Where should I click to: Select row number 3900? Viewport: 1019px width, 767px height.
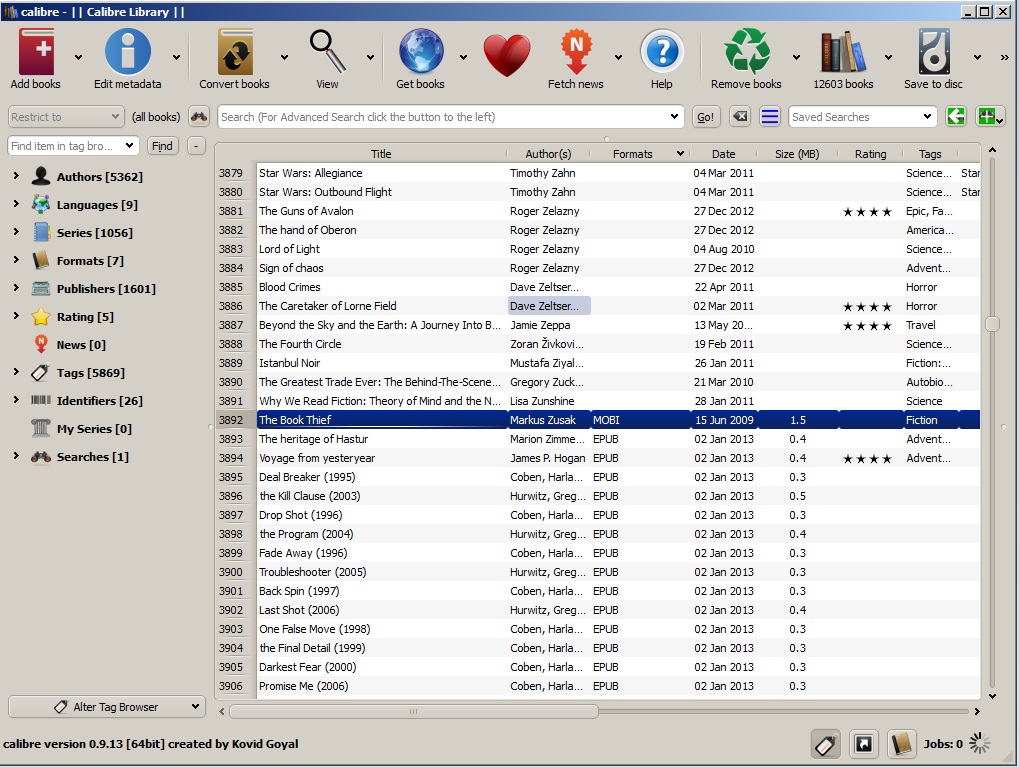click(x=231, y=572)
